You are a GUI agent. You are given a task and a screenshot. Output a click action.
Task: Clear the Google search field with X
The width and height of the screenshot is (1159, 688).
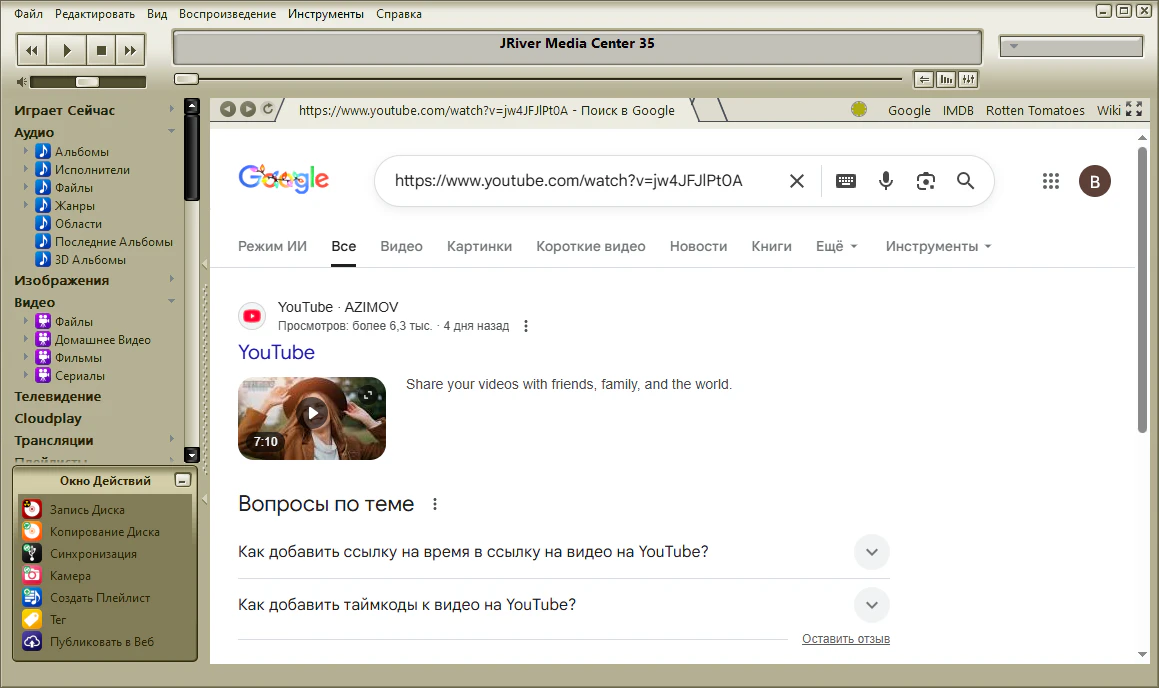click(796, 181)
